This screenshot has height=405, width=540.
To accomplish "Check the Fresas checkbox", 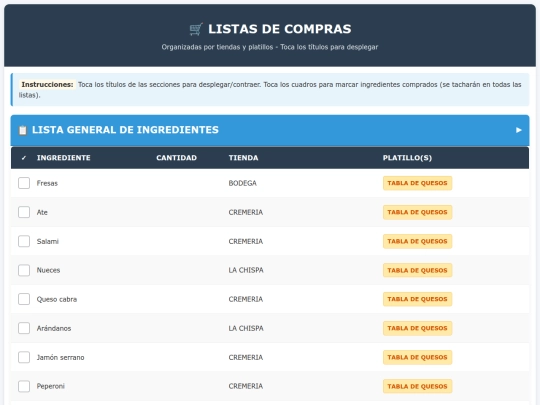I will tap(24, 183).
